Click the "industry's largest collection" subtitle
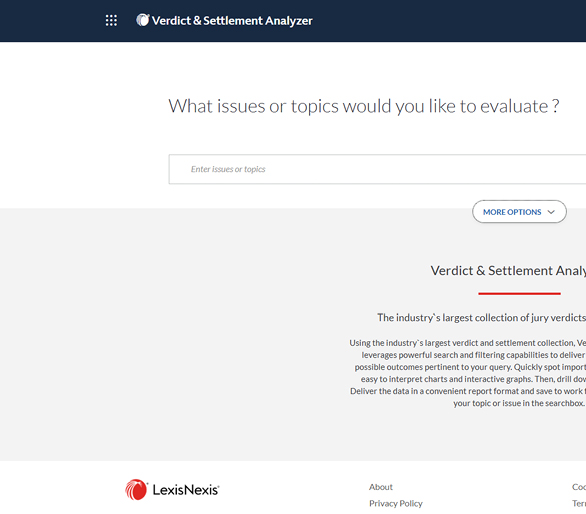The image size is (586, 514). (481, 318)
